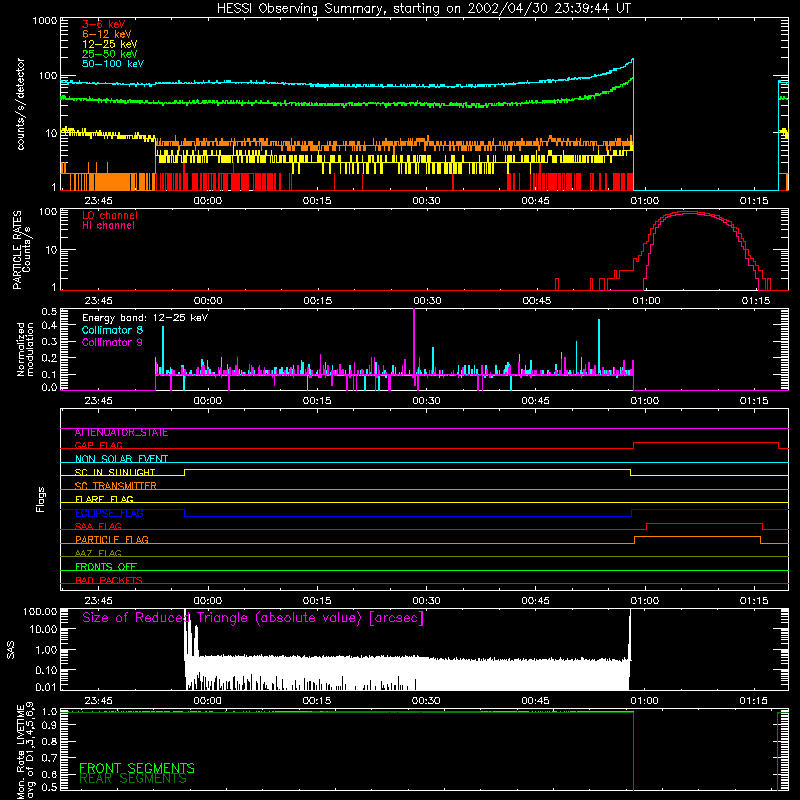Click the 0.5 tick label on modulation axis

(x=49, y=311)
